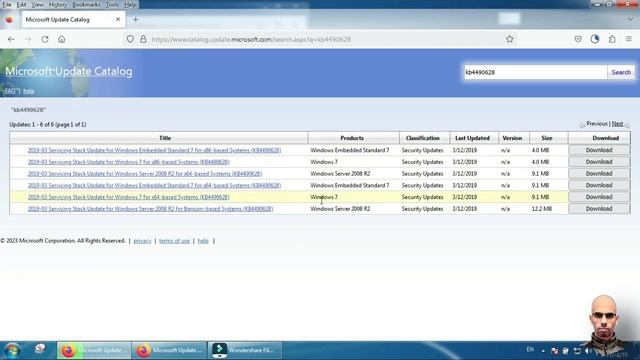List all tabs dropdown arrow
This screenshot has height=360, width=640.
coord(630,19)
